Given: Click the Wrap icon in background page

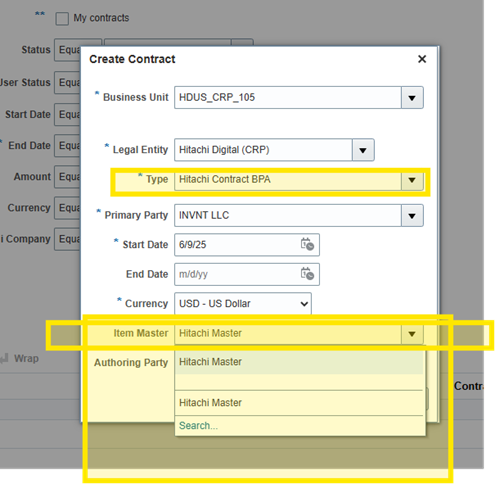Looking at the screenshot, I should pyautogui.click(x=4, y=358).
